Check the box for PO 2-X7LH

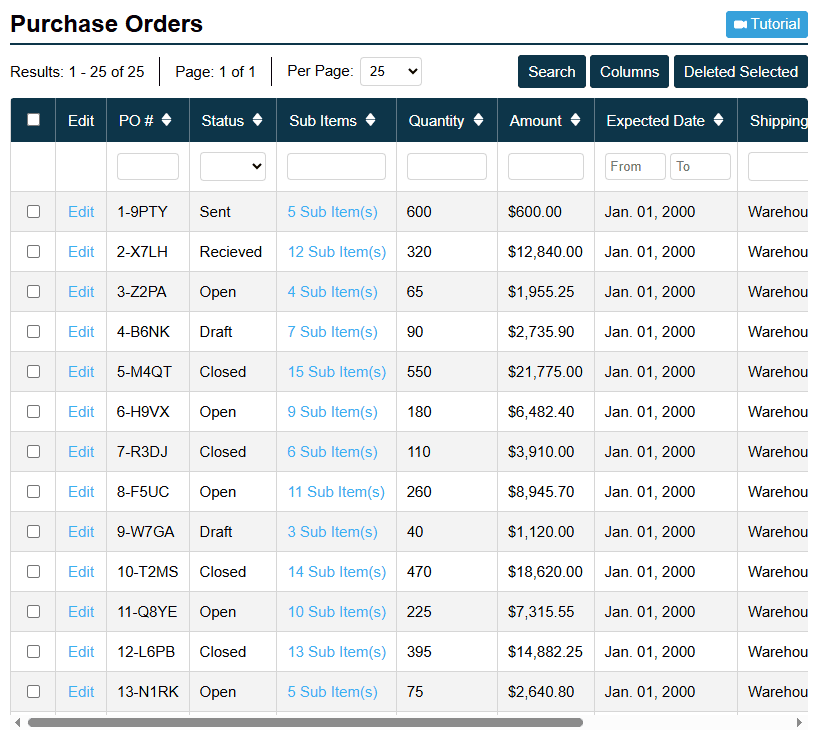point(33,252)
